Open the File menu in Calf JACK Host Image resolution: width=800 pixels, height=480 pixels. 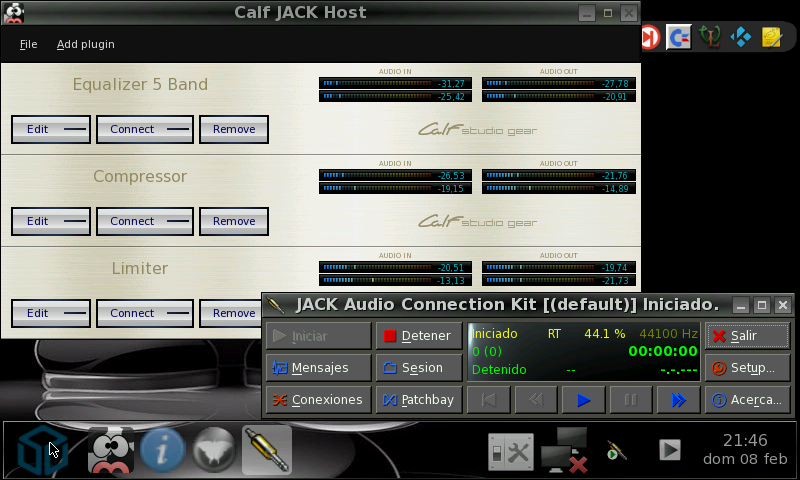[29, 44]
